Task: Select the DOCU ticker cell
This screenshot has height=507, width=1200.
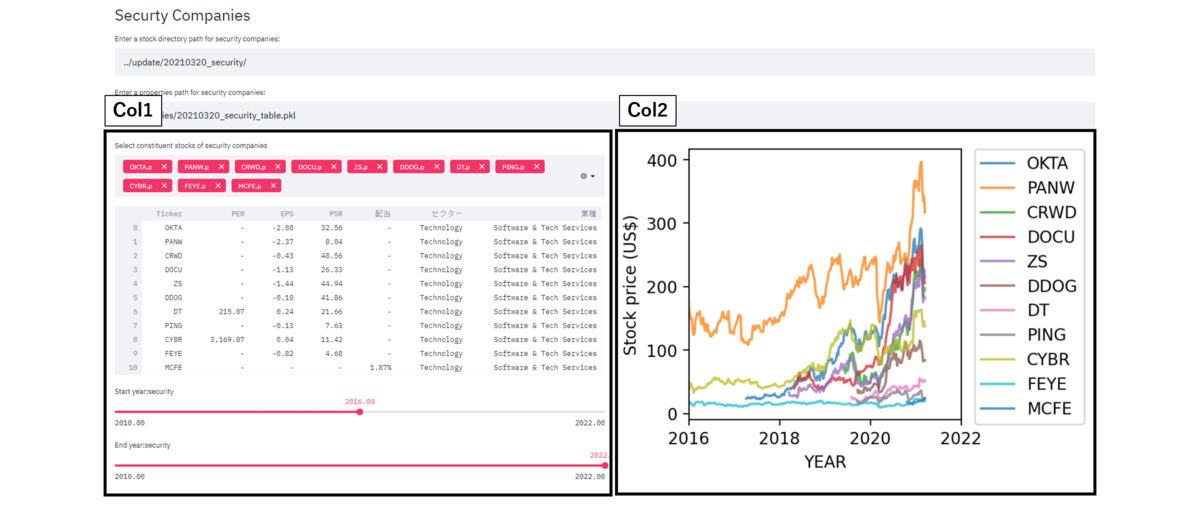Action: pyautogui.click(x=173, y=270)
